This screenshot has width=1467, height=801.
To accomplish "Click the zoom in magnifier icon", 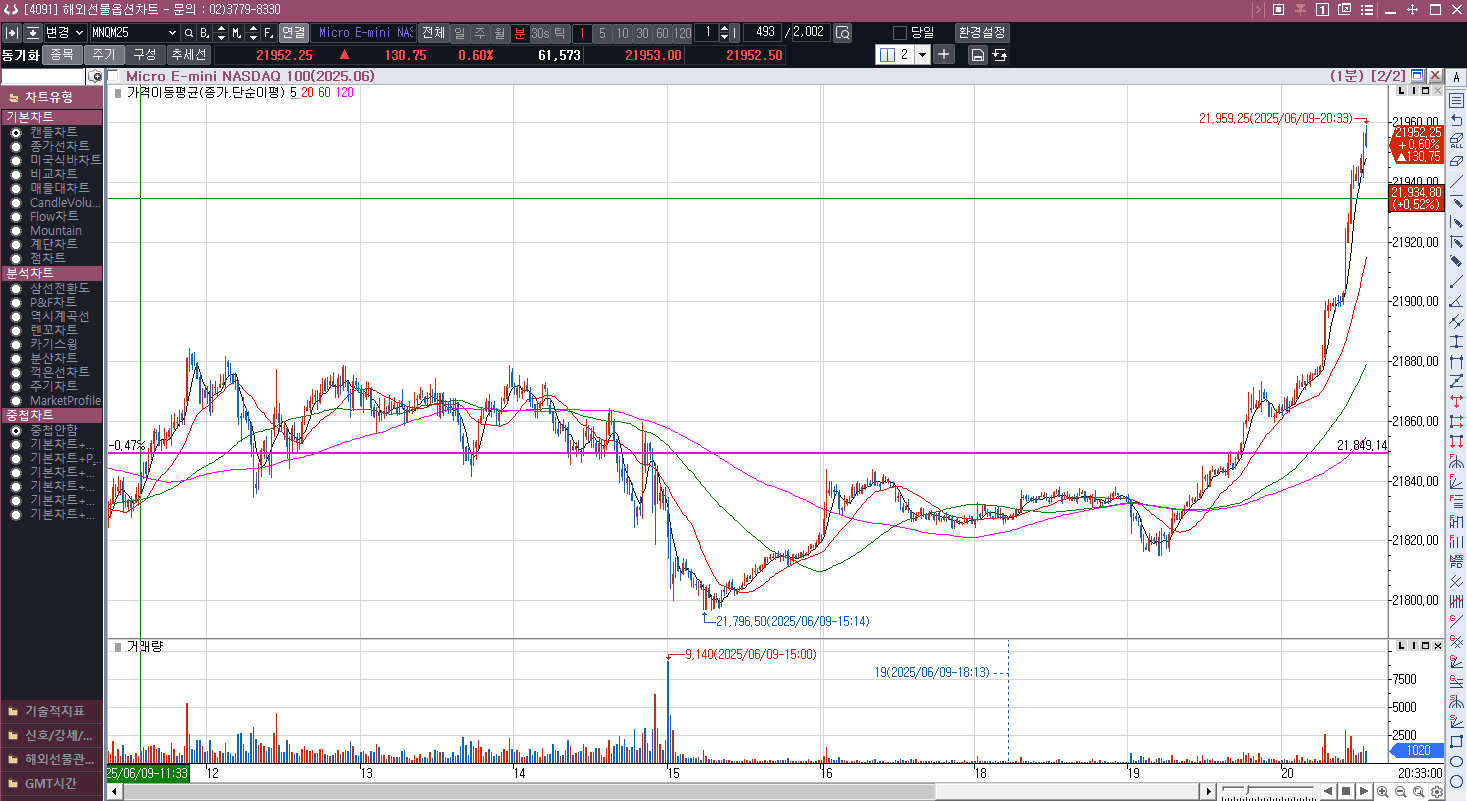I will tap(1382, 791).
